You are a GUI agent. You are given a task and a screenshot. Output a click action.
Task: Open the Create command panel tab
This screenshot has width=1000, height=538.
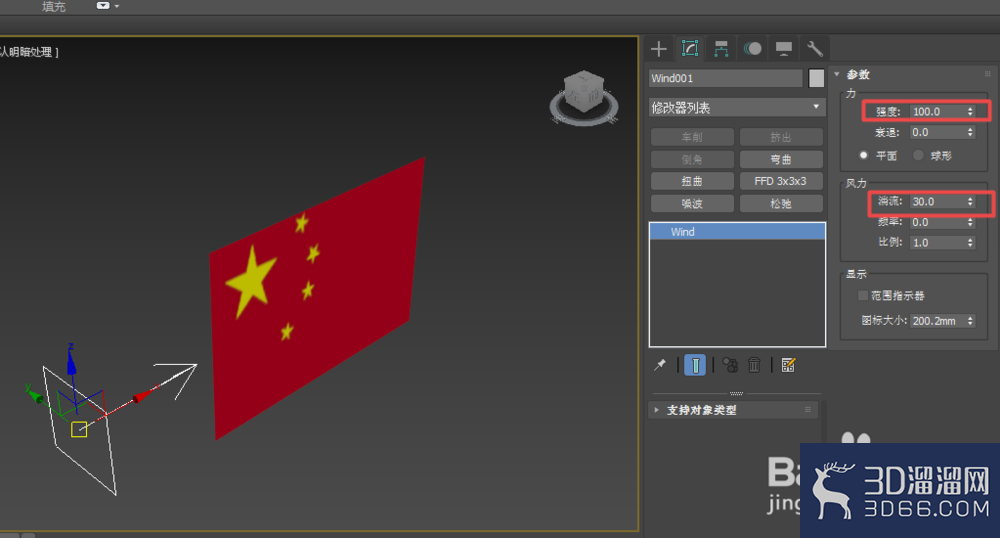pyautogui.click(x=659, y=49)
